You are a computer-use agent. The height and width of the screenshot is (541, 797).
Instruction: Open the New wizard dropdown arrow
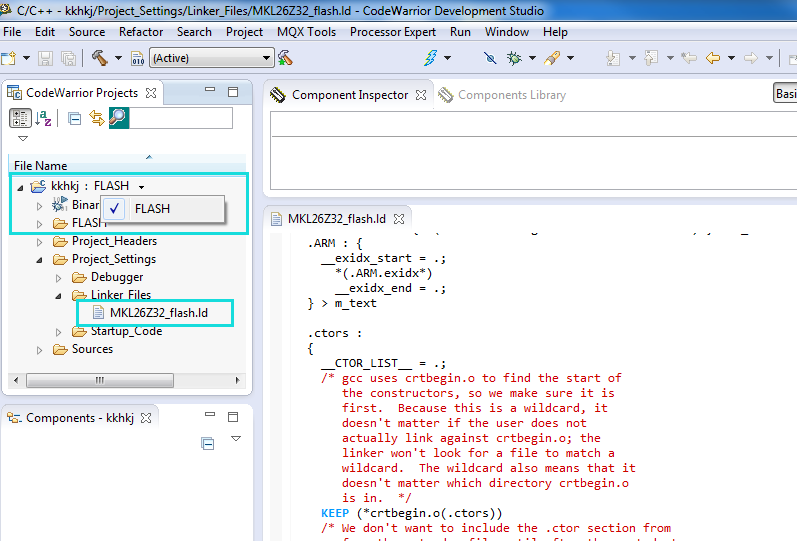point(26,58)
